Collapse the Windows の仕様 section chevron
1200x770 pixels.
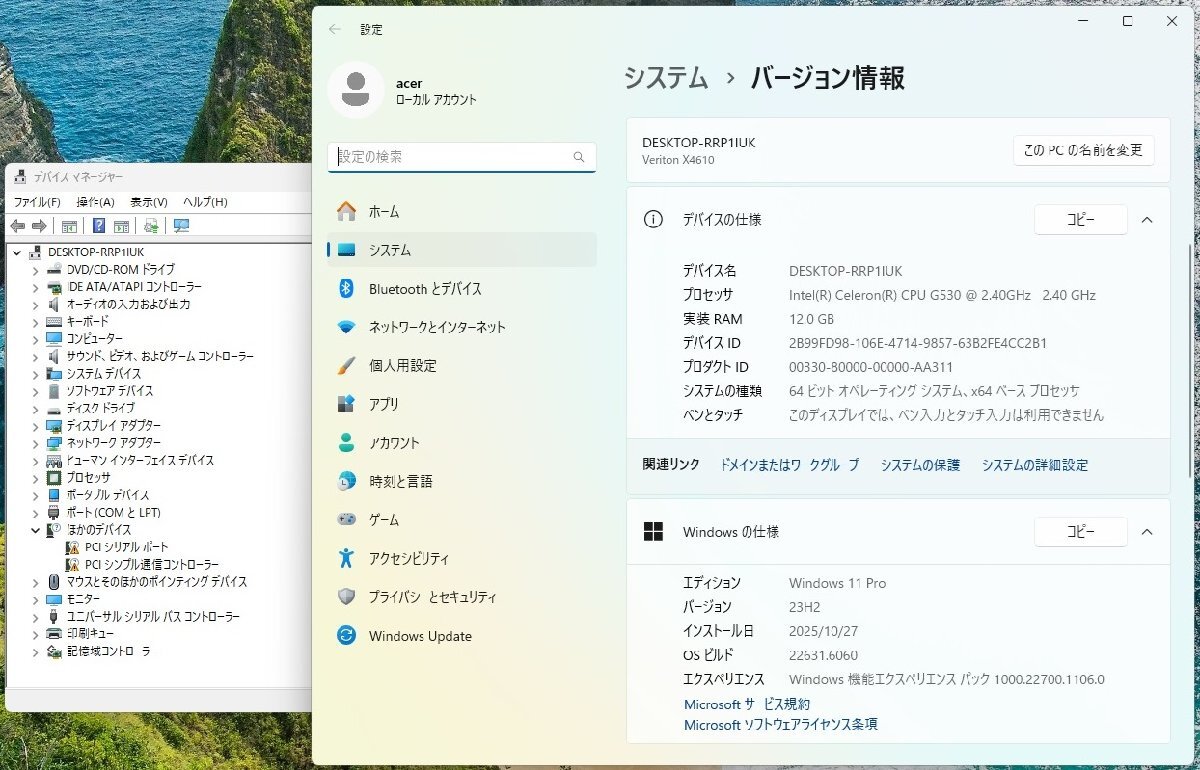tap(1147, 532)
